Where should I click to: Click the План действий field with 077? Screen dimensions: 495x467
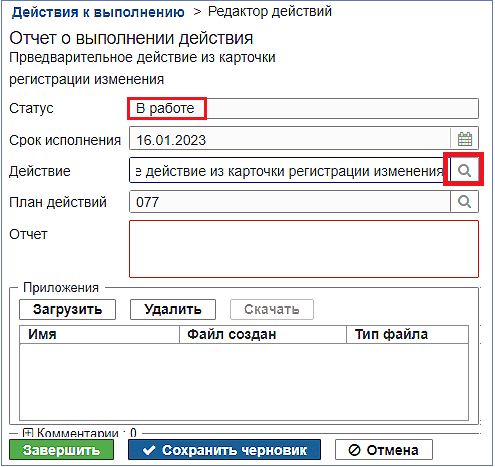pos(290,202)
